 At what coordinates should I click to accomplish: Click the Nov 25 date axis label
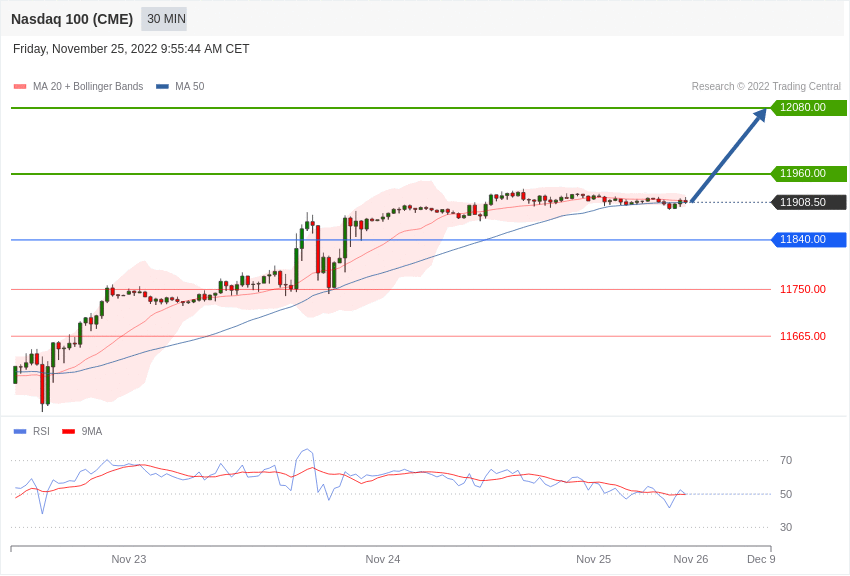point(594,559)
